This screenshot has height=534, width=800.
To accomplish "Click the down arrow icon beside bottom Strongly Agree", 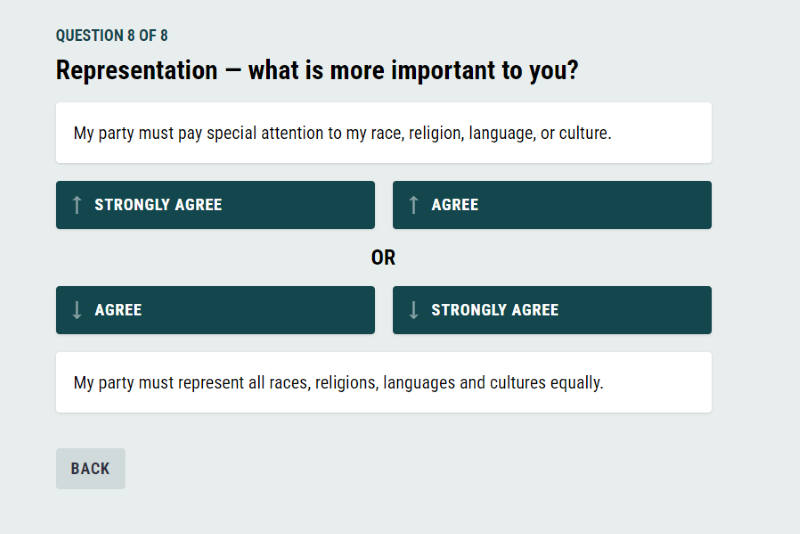I will [414, 310].
